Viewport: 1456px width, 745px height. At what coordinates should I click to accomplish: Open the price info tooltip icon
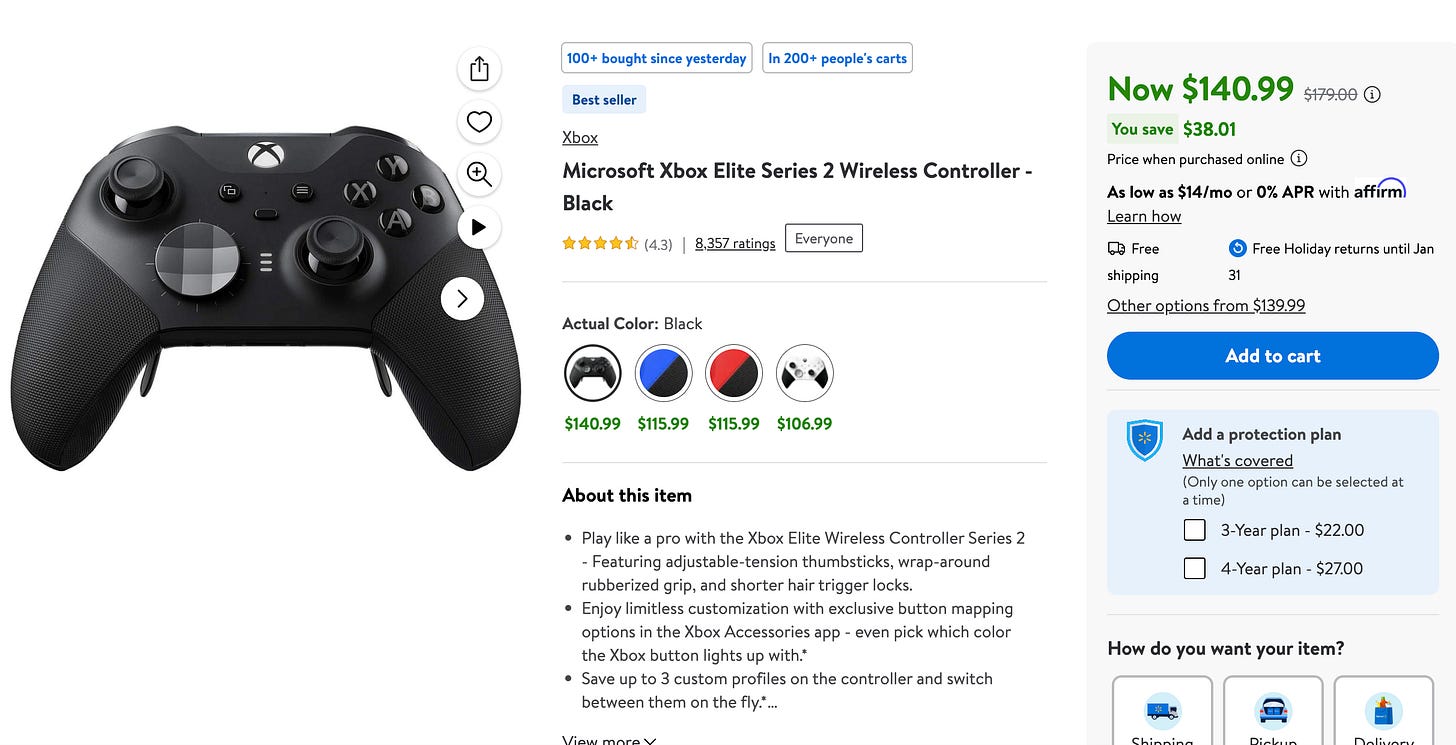(x=1372, y=94)
